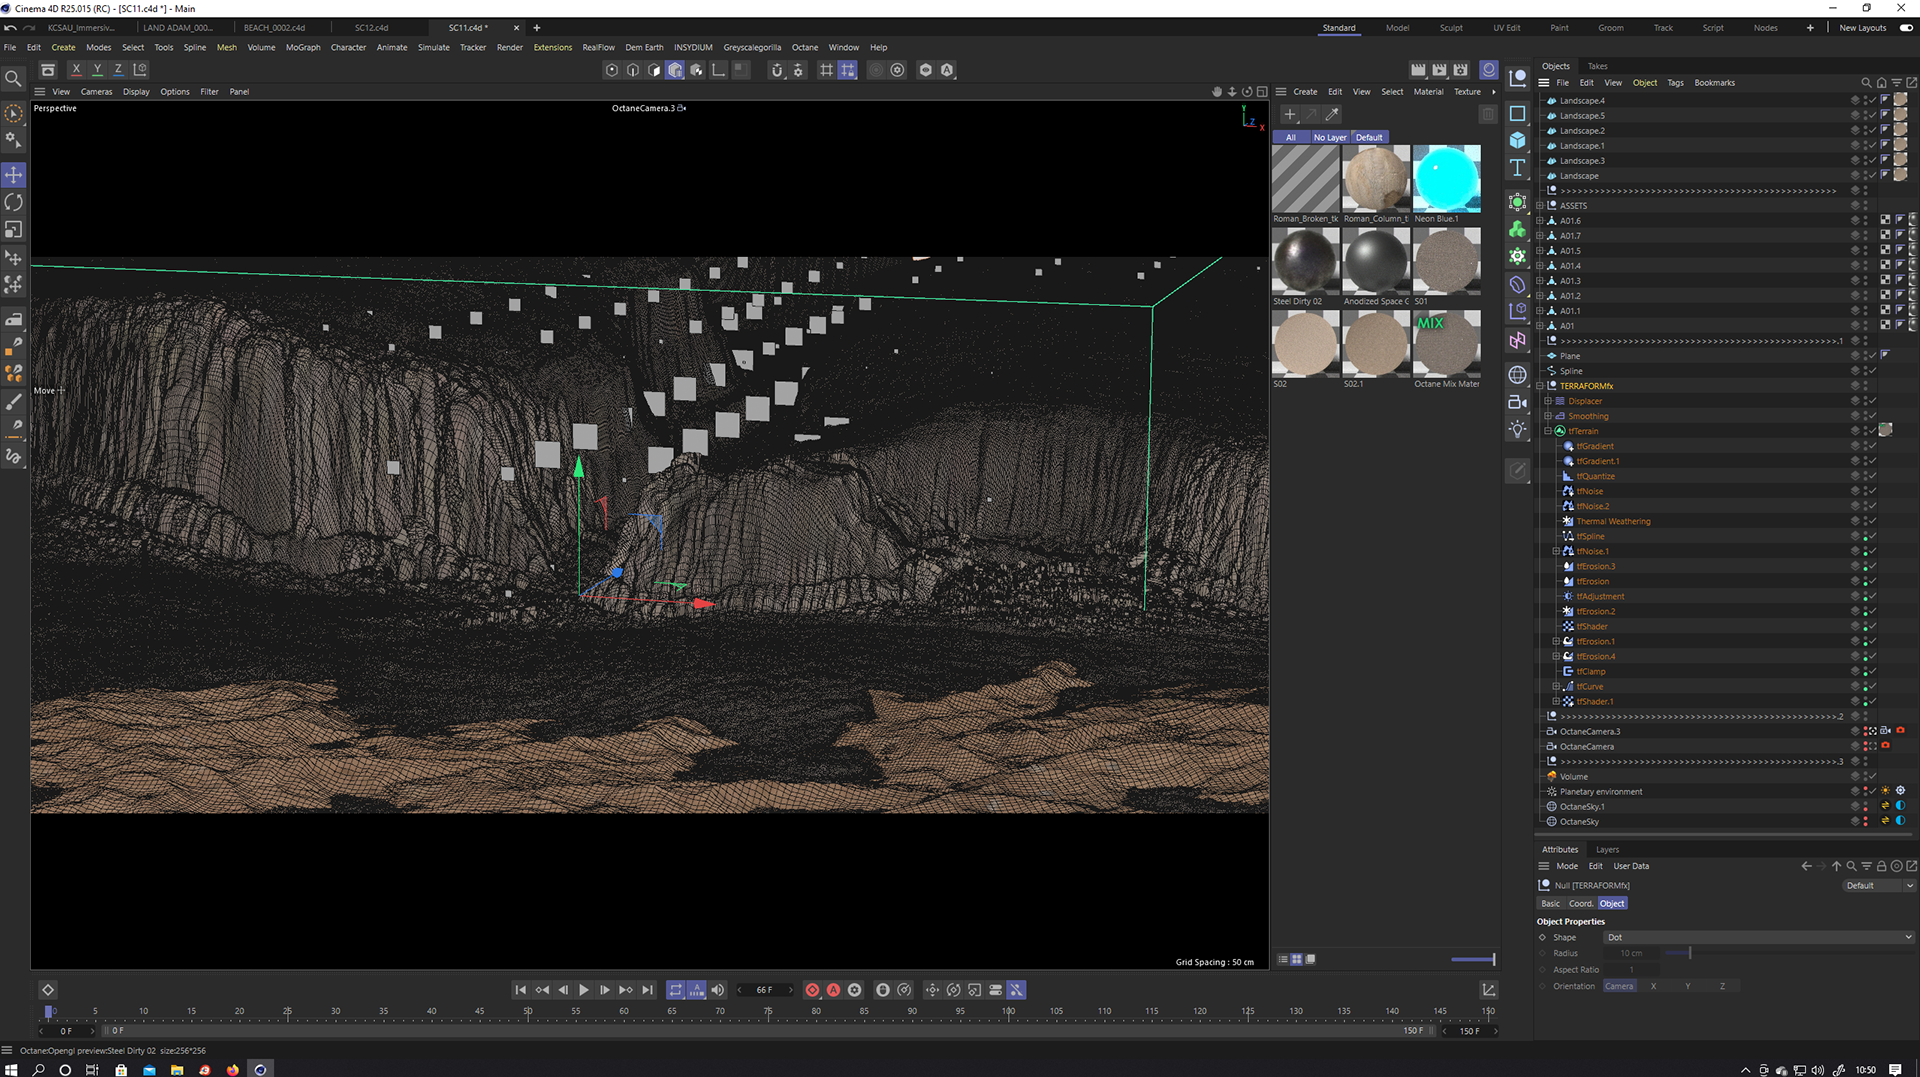Viewport: 1920px width, 1077px height.
Task: Toggle the X axis lock
Action: [76, 70]
